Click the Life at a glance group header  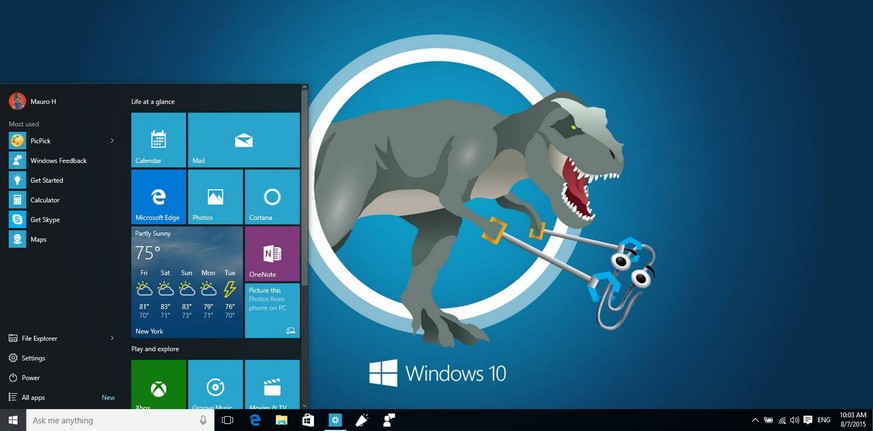(x=153, y=102)
